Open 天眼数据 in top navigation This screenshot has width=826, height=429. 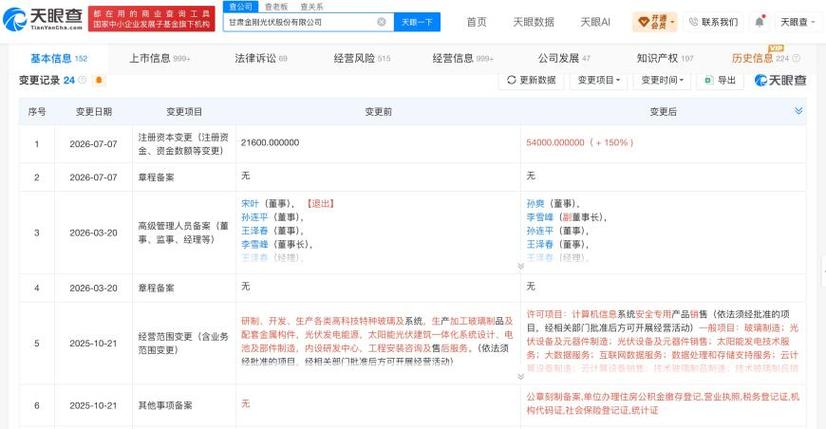point(533,22)
